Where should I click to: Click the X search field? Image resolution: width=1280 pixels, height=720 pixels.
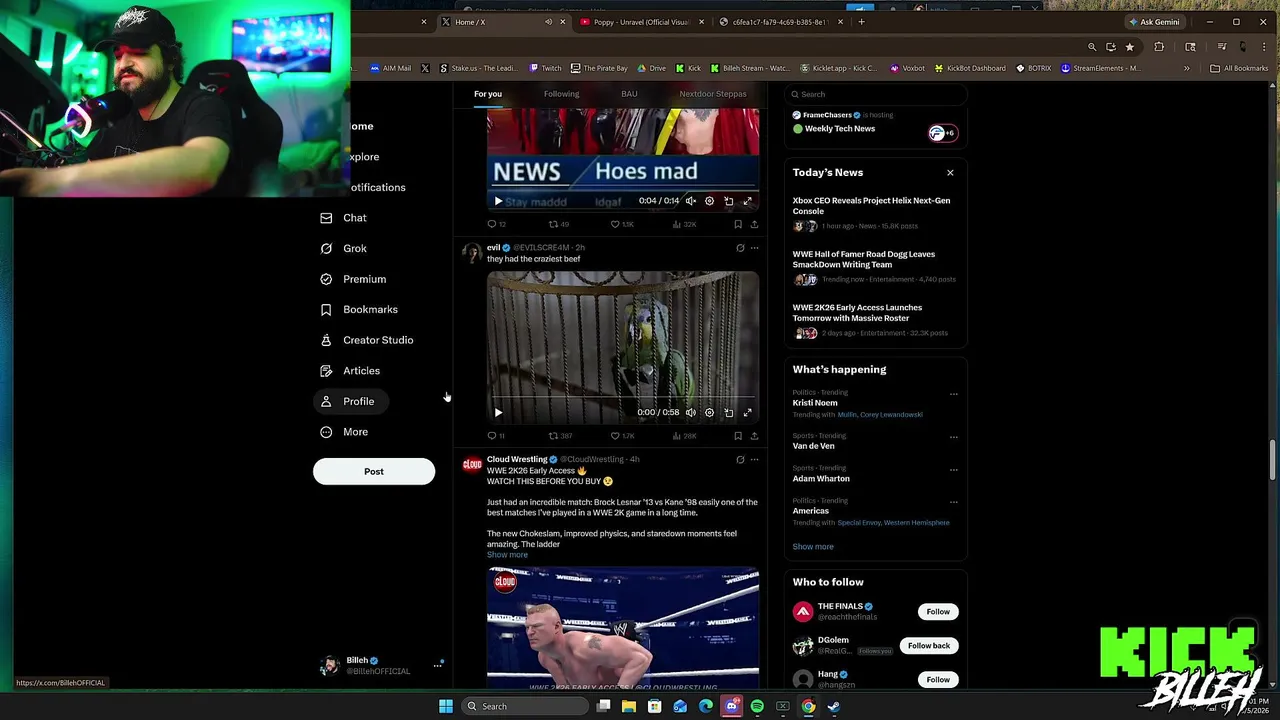pyautogui.click(x=876, y=94)
